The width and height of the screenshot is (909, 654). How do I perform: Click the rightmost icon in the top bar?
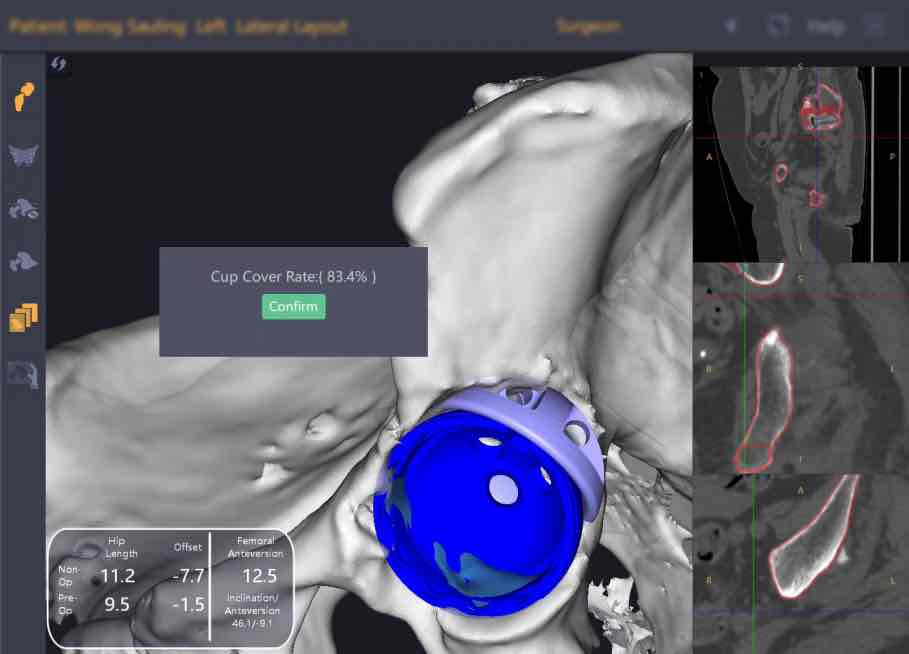tap(873, 26)
